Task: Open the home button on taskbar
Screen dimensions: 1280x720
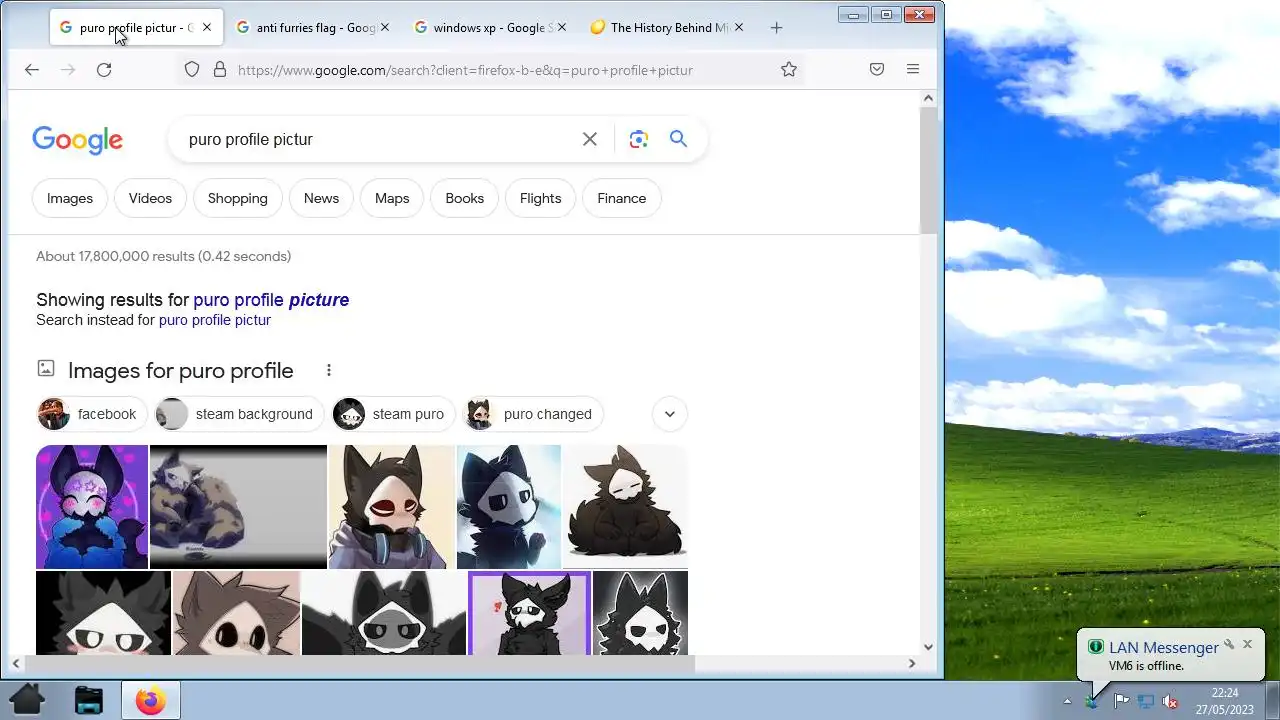Action: 27,700
